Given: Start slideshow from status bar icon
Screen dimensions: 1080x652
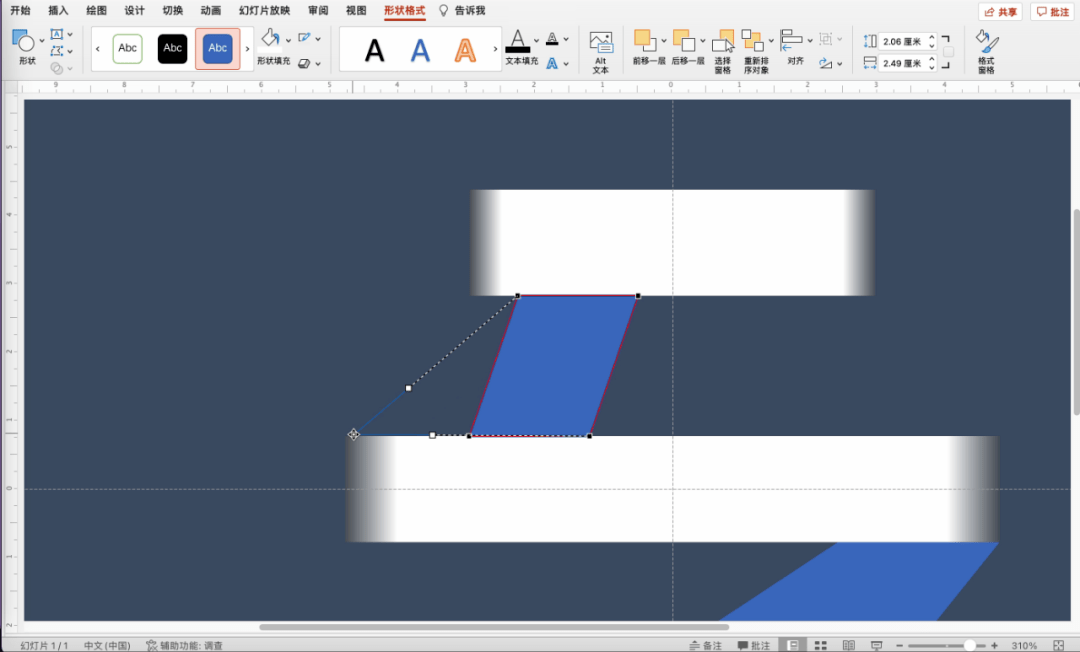Looking at the screenshot, I should point(876,645).
